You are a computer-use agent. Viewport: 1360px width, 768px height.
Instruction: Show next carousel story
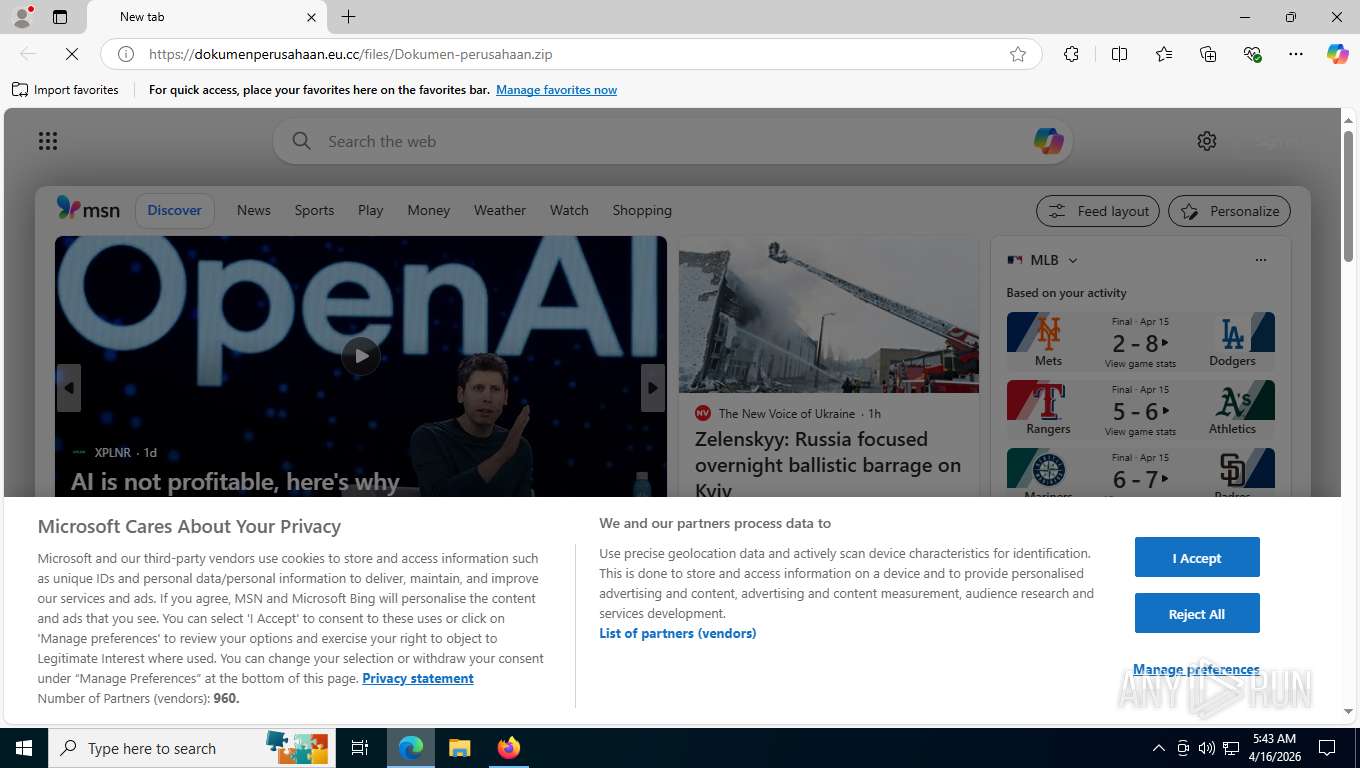pos(653,388)
